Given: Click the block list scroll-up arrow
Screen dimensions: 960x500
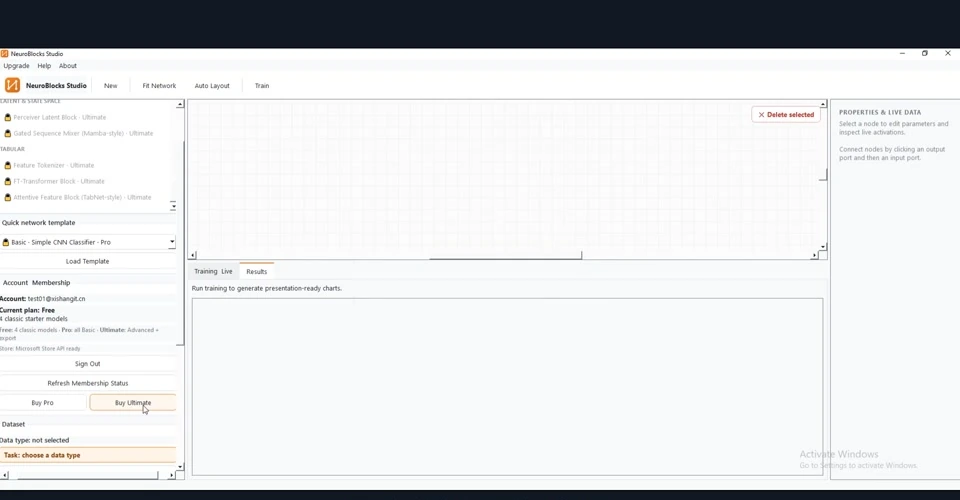Looking at the screenshot, I should 180,105.
